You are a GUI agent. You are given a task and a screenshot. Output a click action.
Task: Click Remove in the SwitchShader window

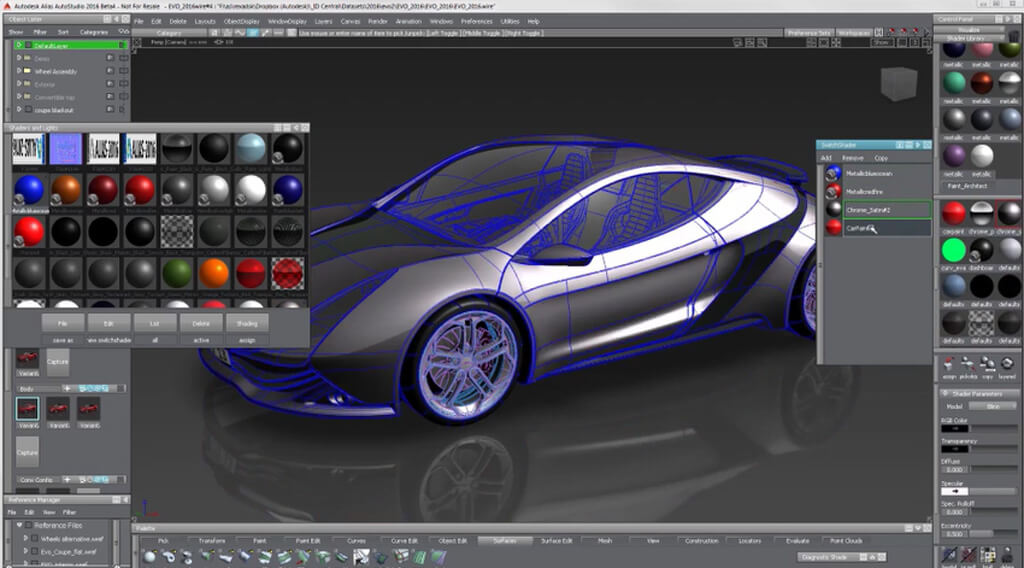tap(852, 158)
